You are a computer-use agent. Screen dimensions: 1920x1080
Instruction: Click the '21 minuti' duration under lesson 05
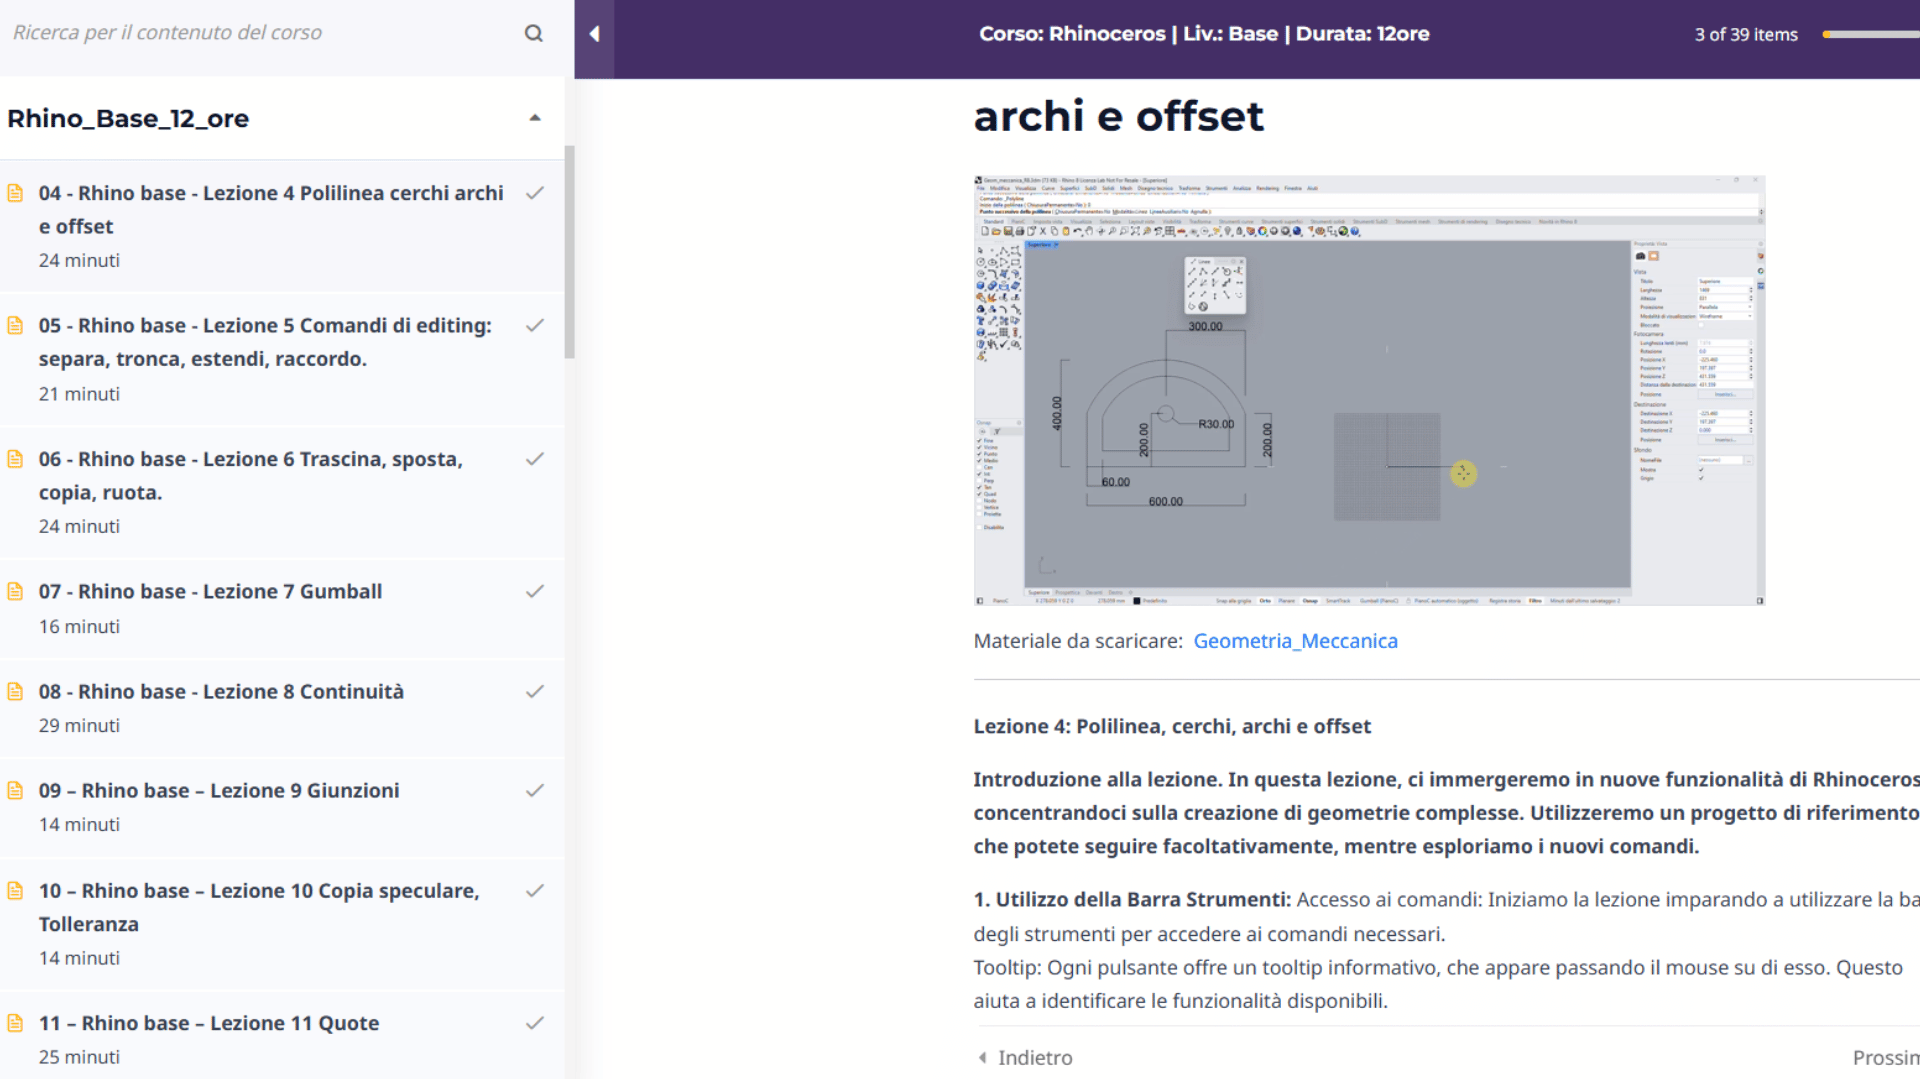point(79,394)
